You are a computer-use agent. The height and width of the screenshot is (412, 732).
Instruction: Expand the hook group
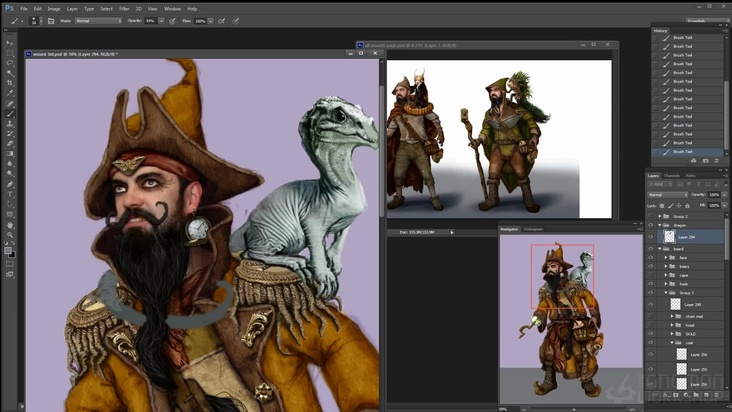point(666,284)
